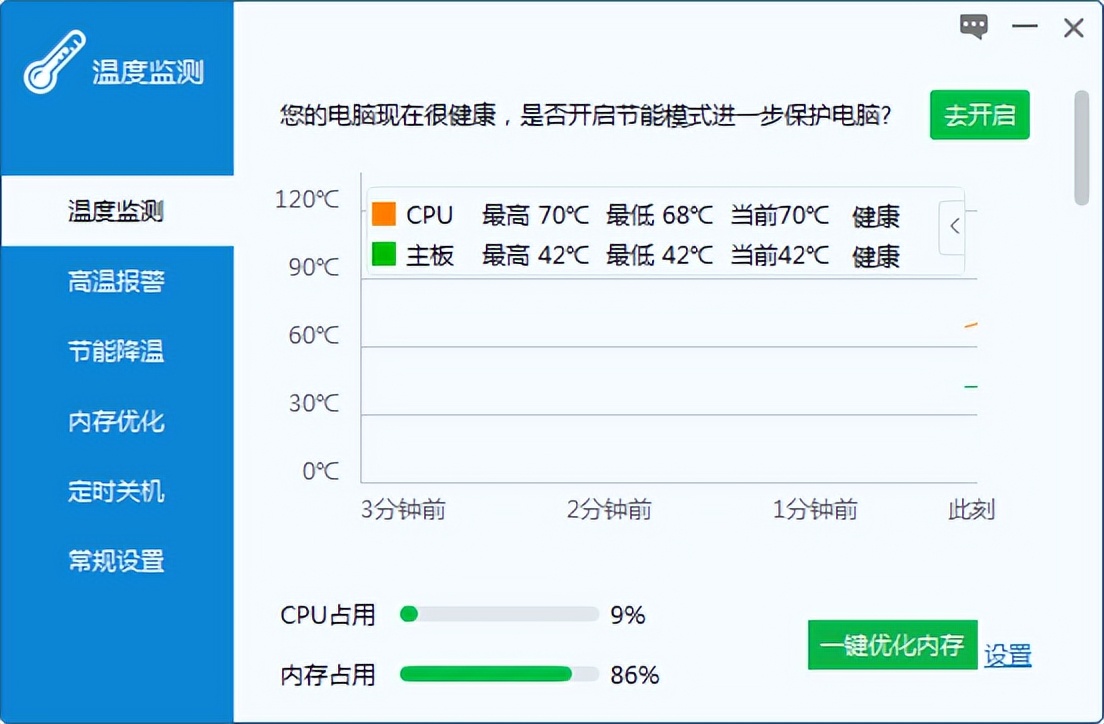Click the 内存占用 progress bar

pyautogui.click(x=497, y=675)
